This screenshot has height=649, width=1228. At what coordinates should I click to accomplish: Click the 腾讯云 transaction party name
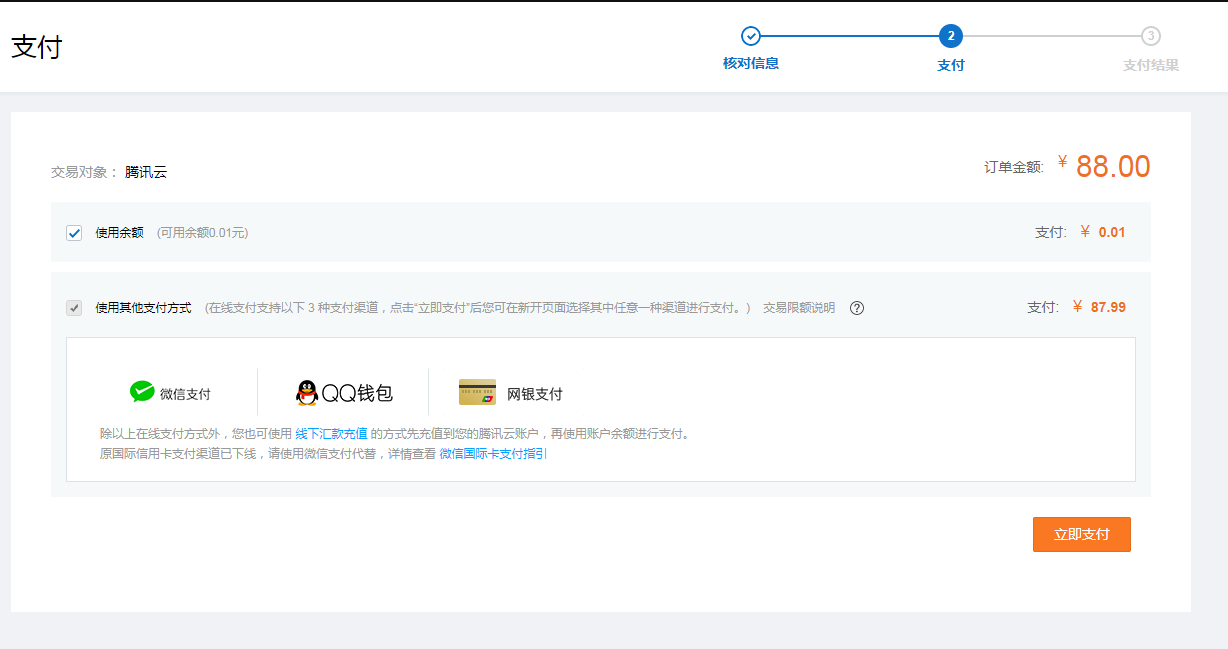click(146, 172)
